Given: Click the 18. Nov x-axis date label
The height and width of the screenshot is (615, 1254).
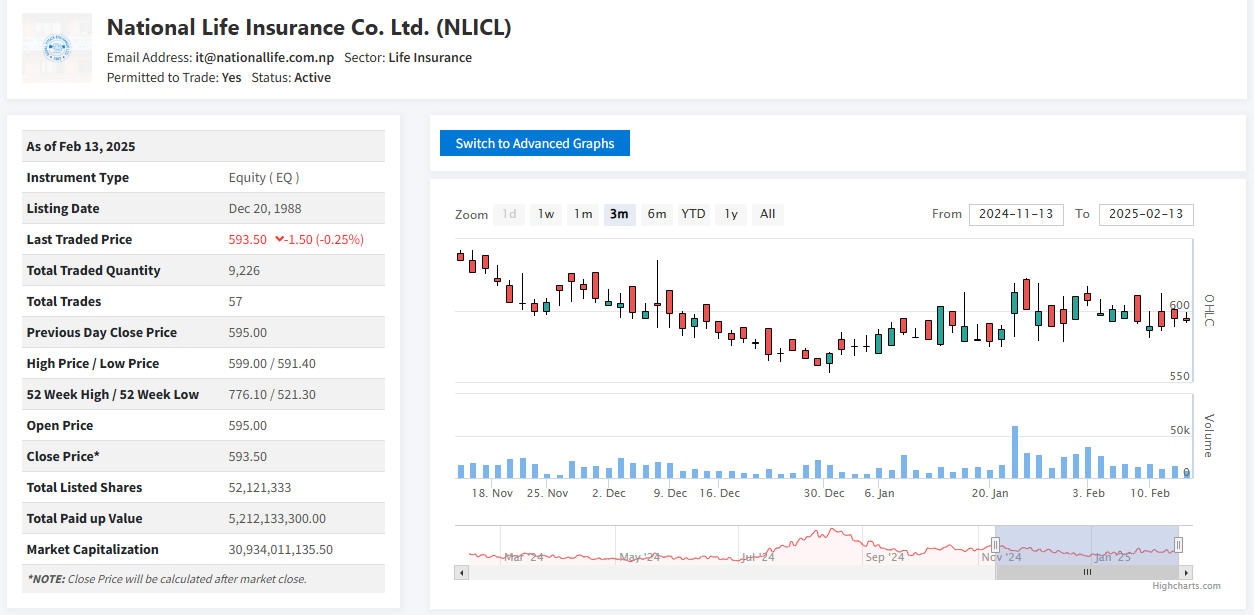Looking at the screenshot, I should 493,494.
